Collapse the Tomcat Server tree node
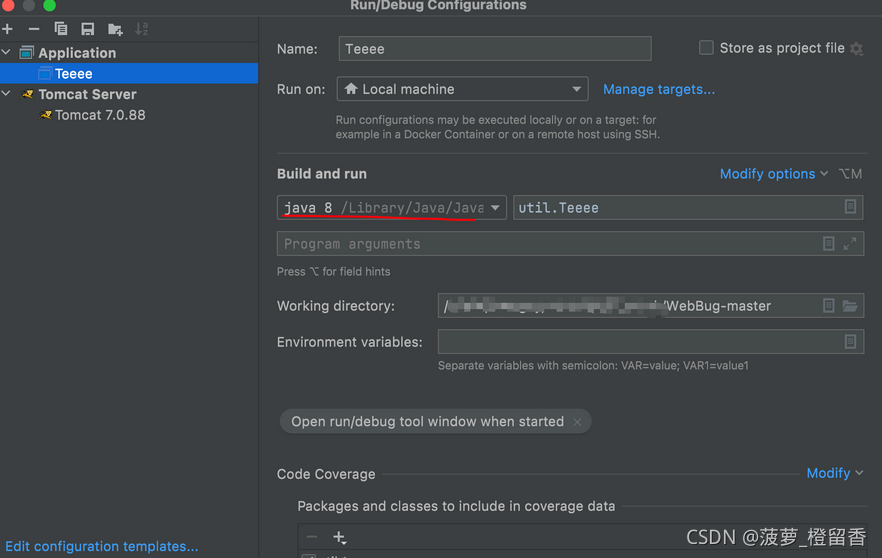The width and height of the screenshot is (882, 558). [x=7, y=93]
